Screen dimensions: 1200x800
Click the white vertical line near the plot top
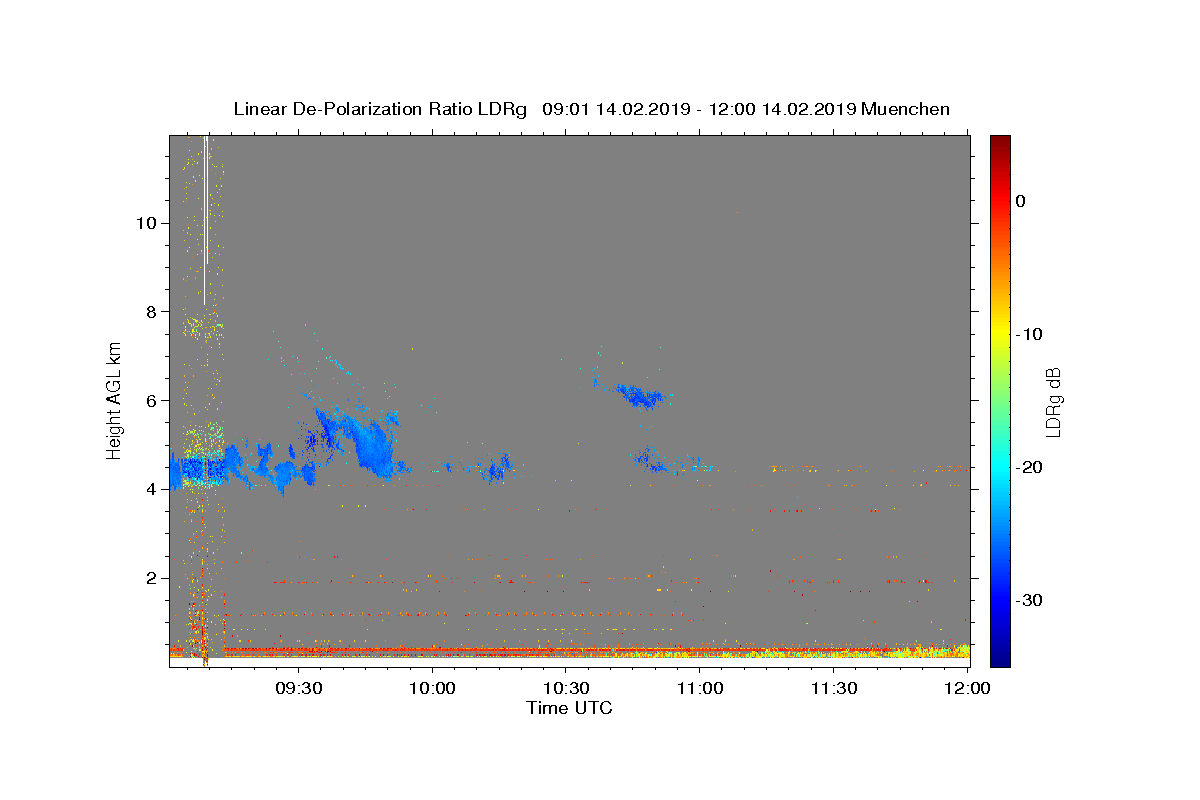[206, 220]
